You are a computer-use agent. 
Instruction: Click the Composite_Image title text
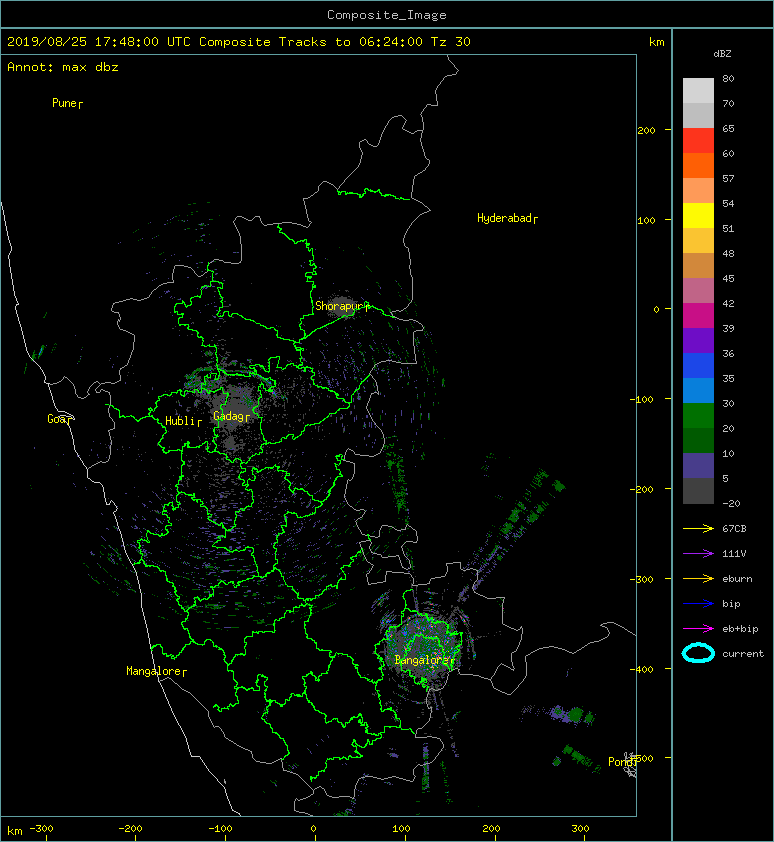point(387,15)
